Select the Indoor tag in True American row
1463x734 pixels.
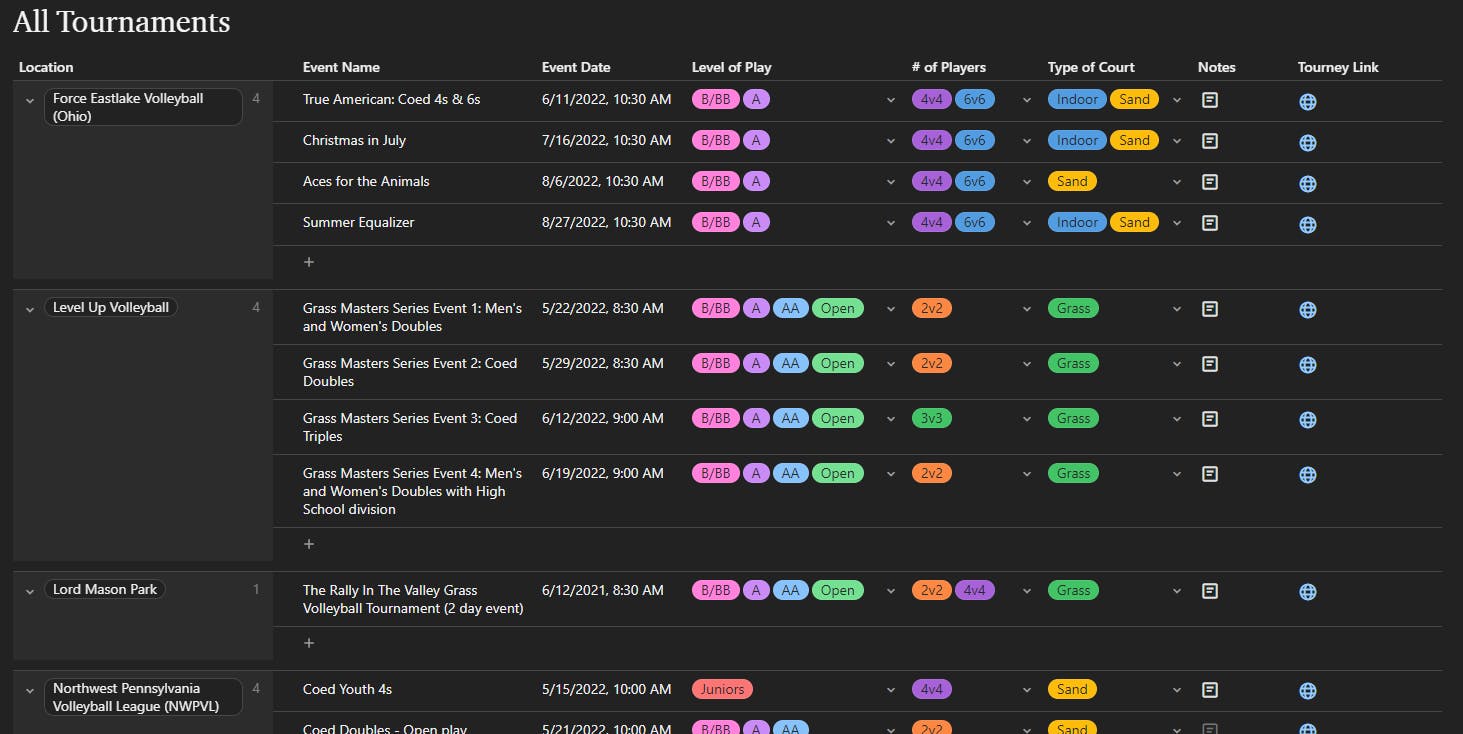[1077, 99]
